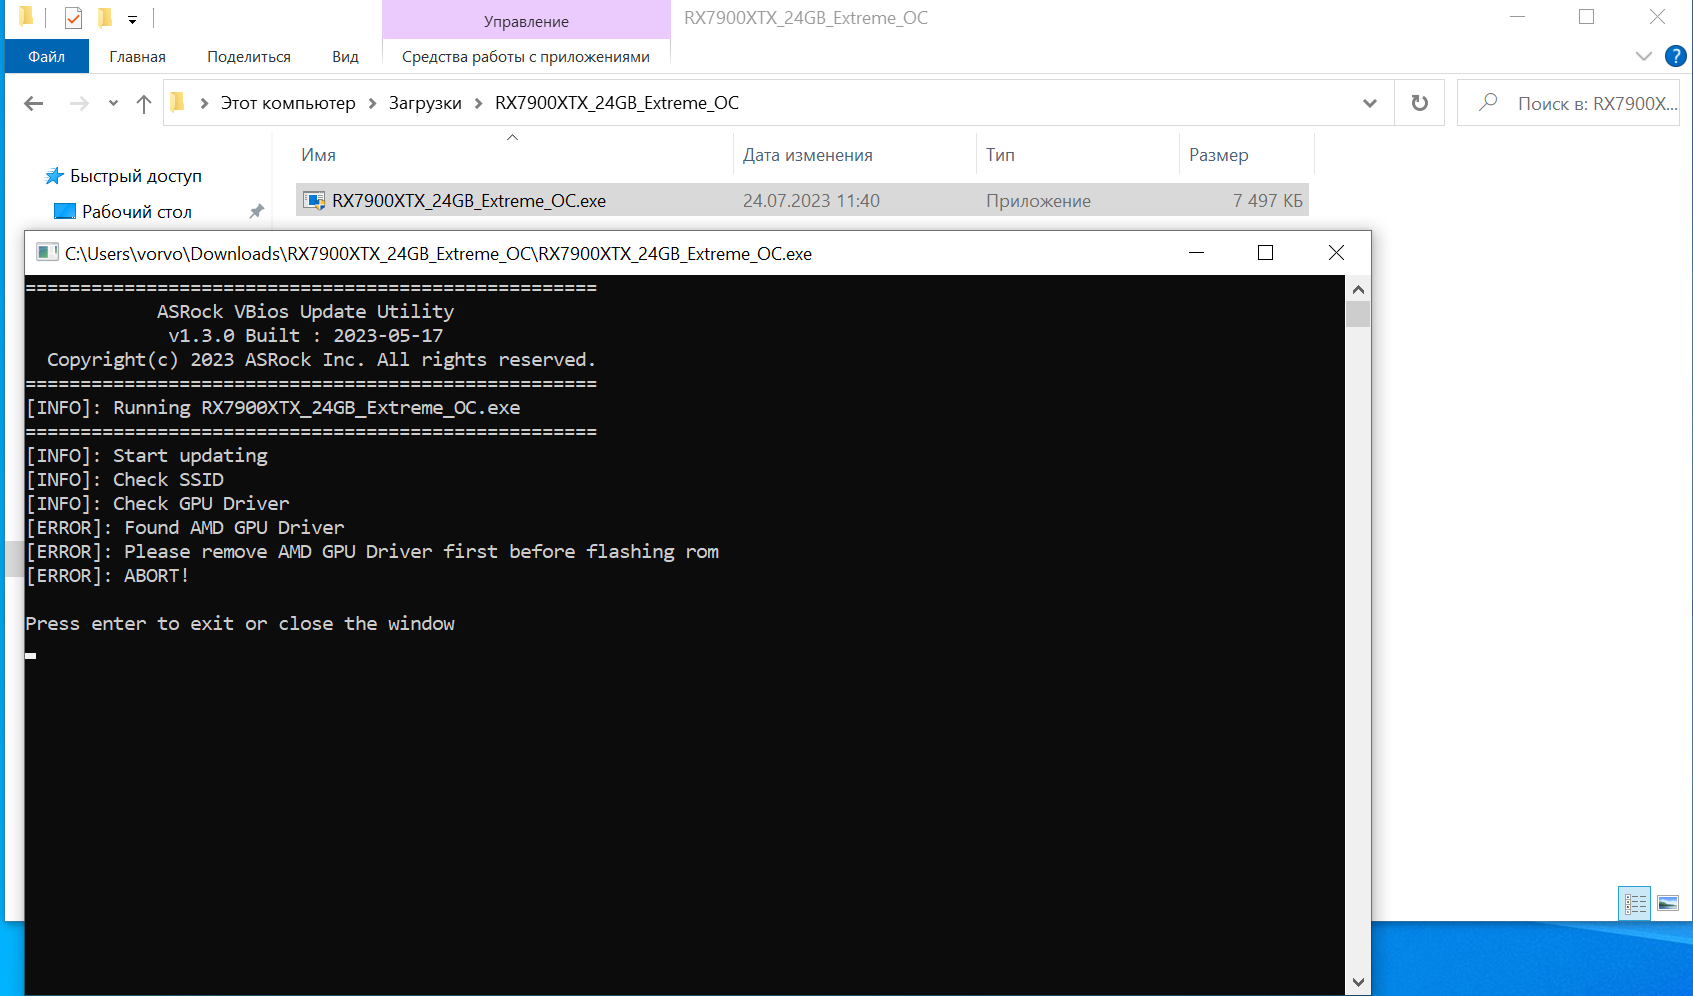Maximize the console window
Image resolution: width=1693 pixels, height=996 pixels.
click(1265, 253)
